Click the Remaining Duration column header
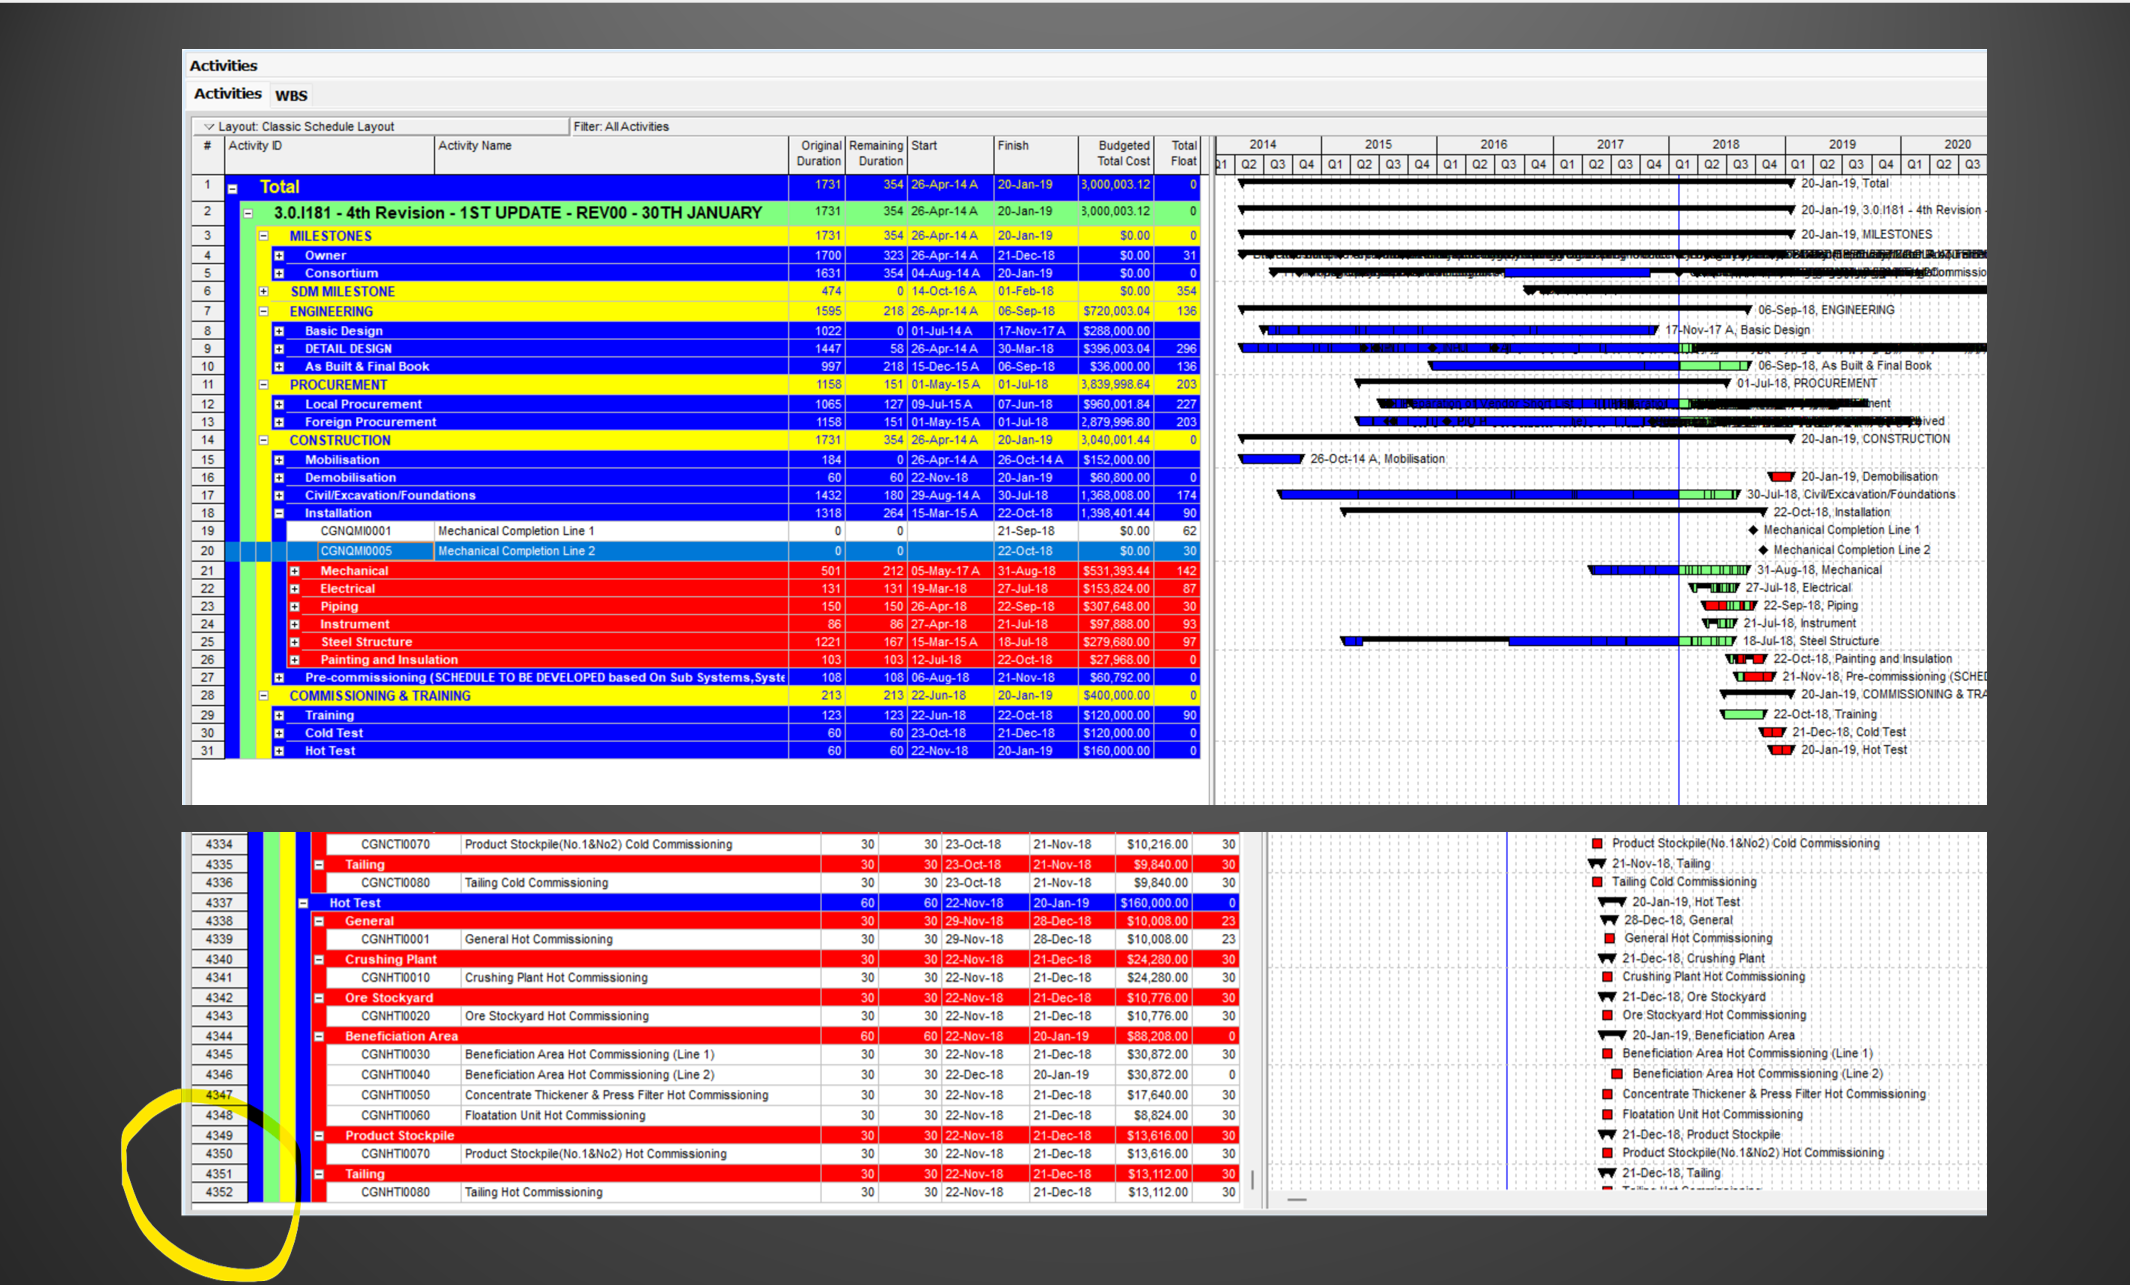2130x1285 pixels. 876,154
